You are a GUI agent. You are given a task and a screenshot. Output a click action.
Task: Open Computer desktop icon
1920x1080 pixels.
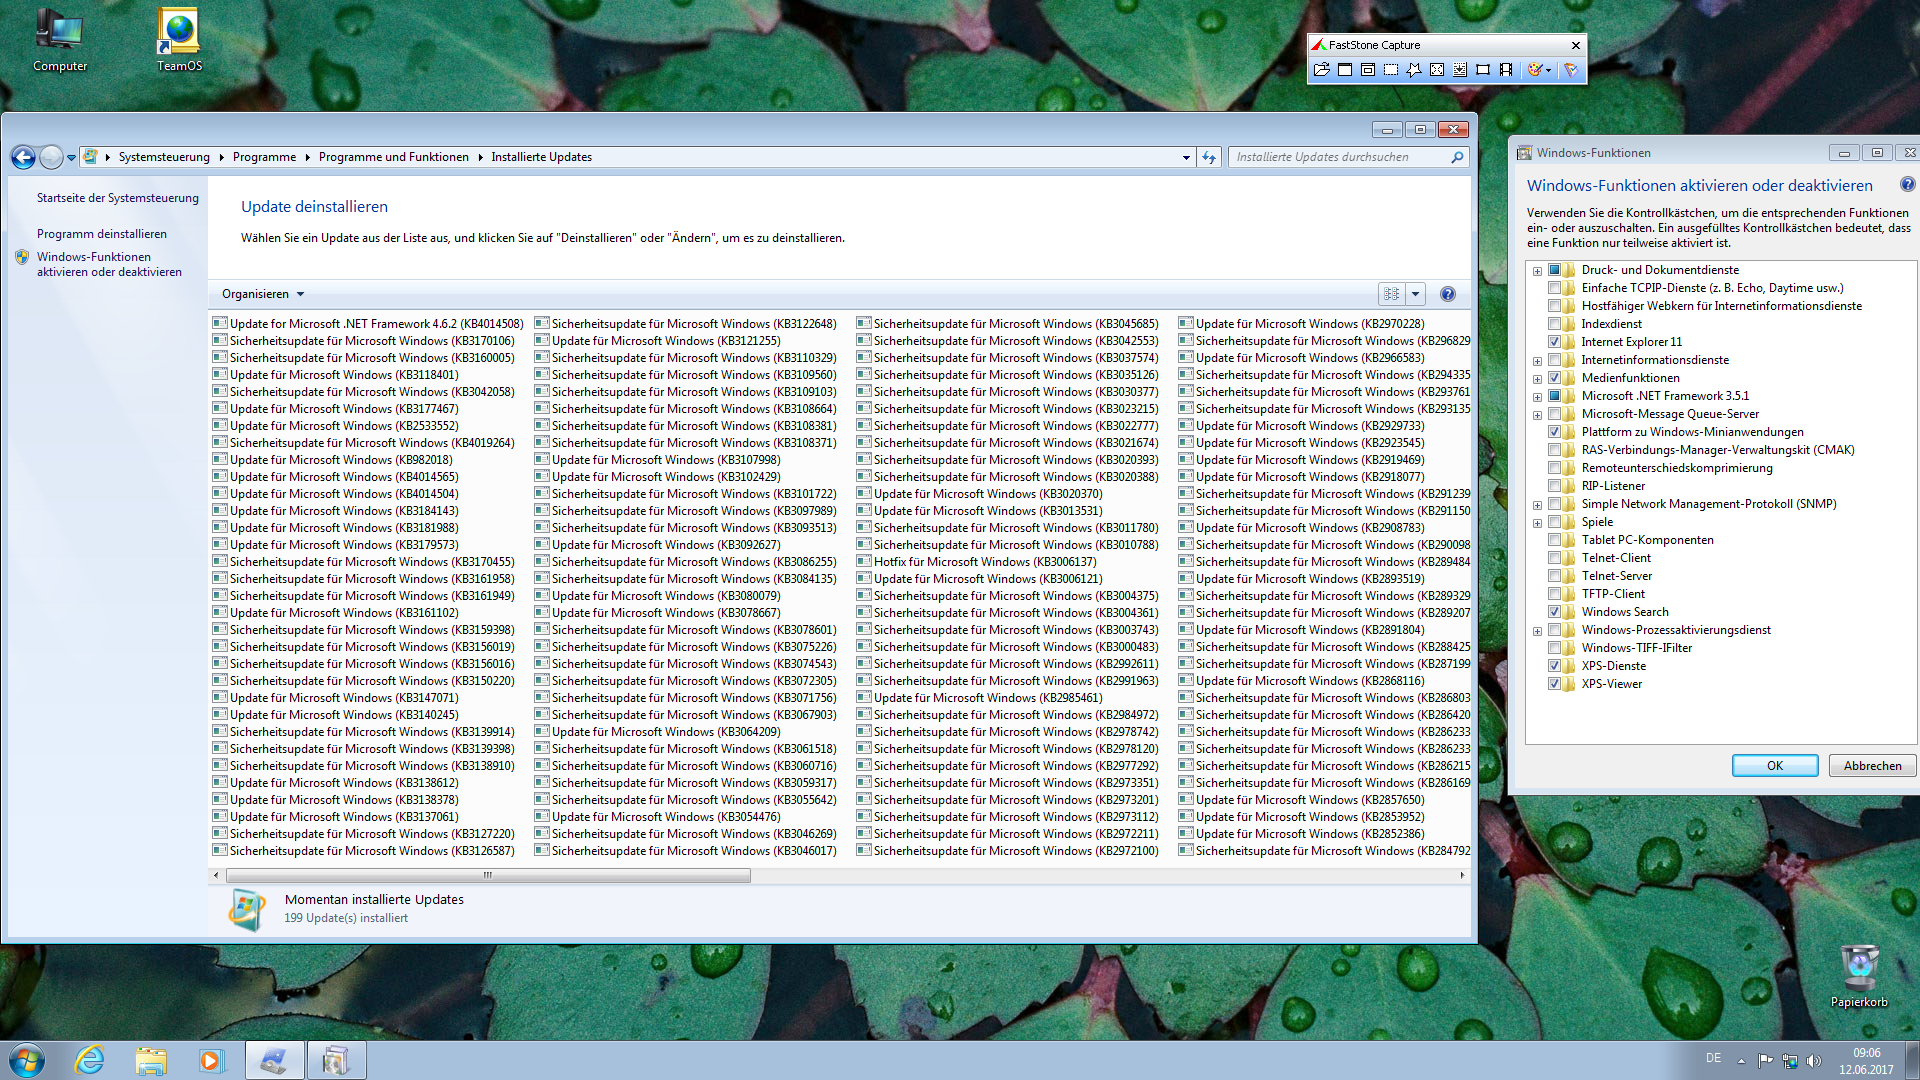tap(60, 40)
